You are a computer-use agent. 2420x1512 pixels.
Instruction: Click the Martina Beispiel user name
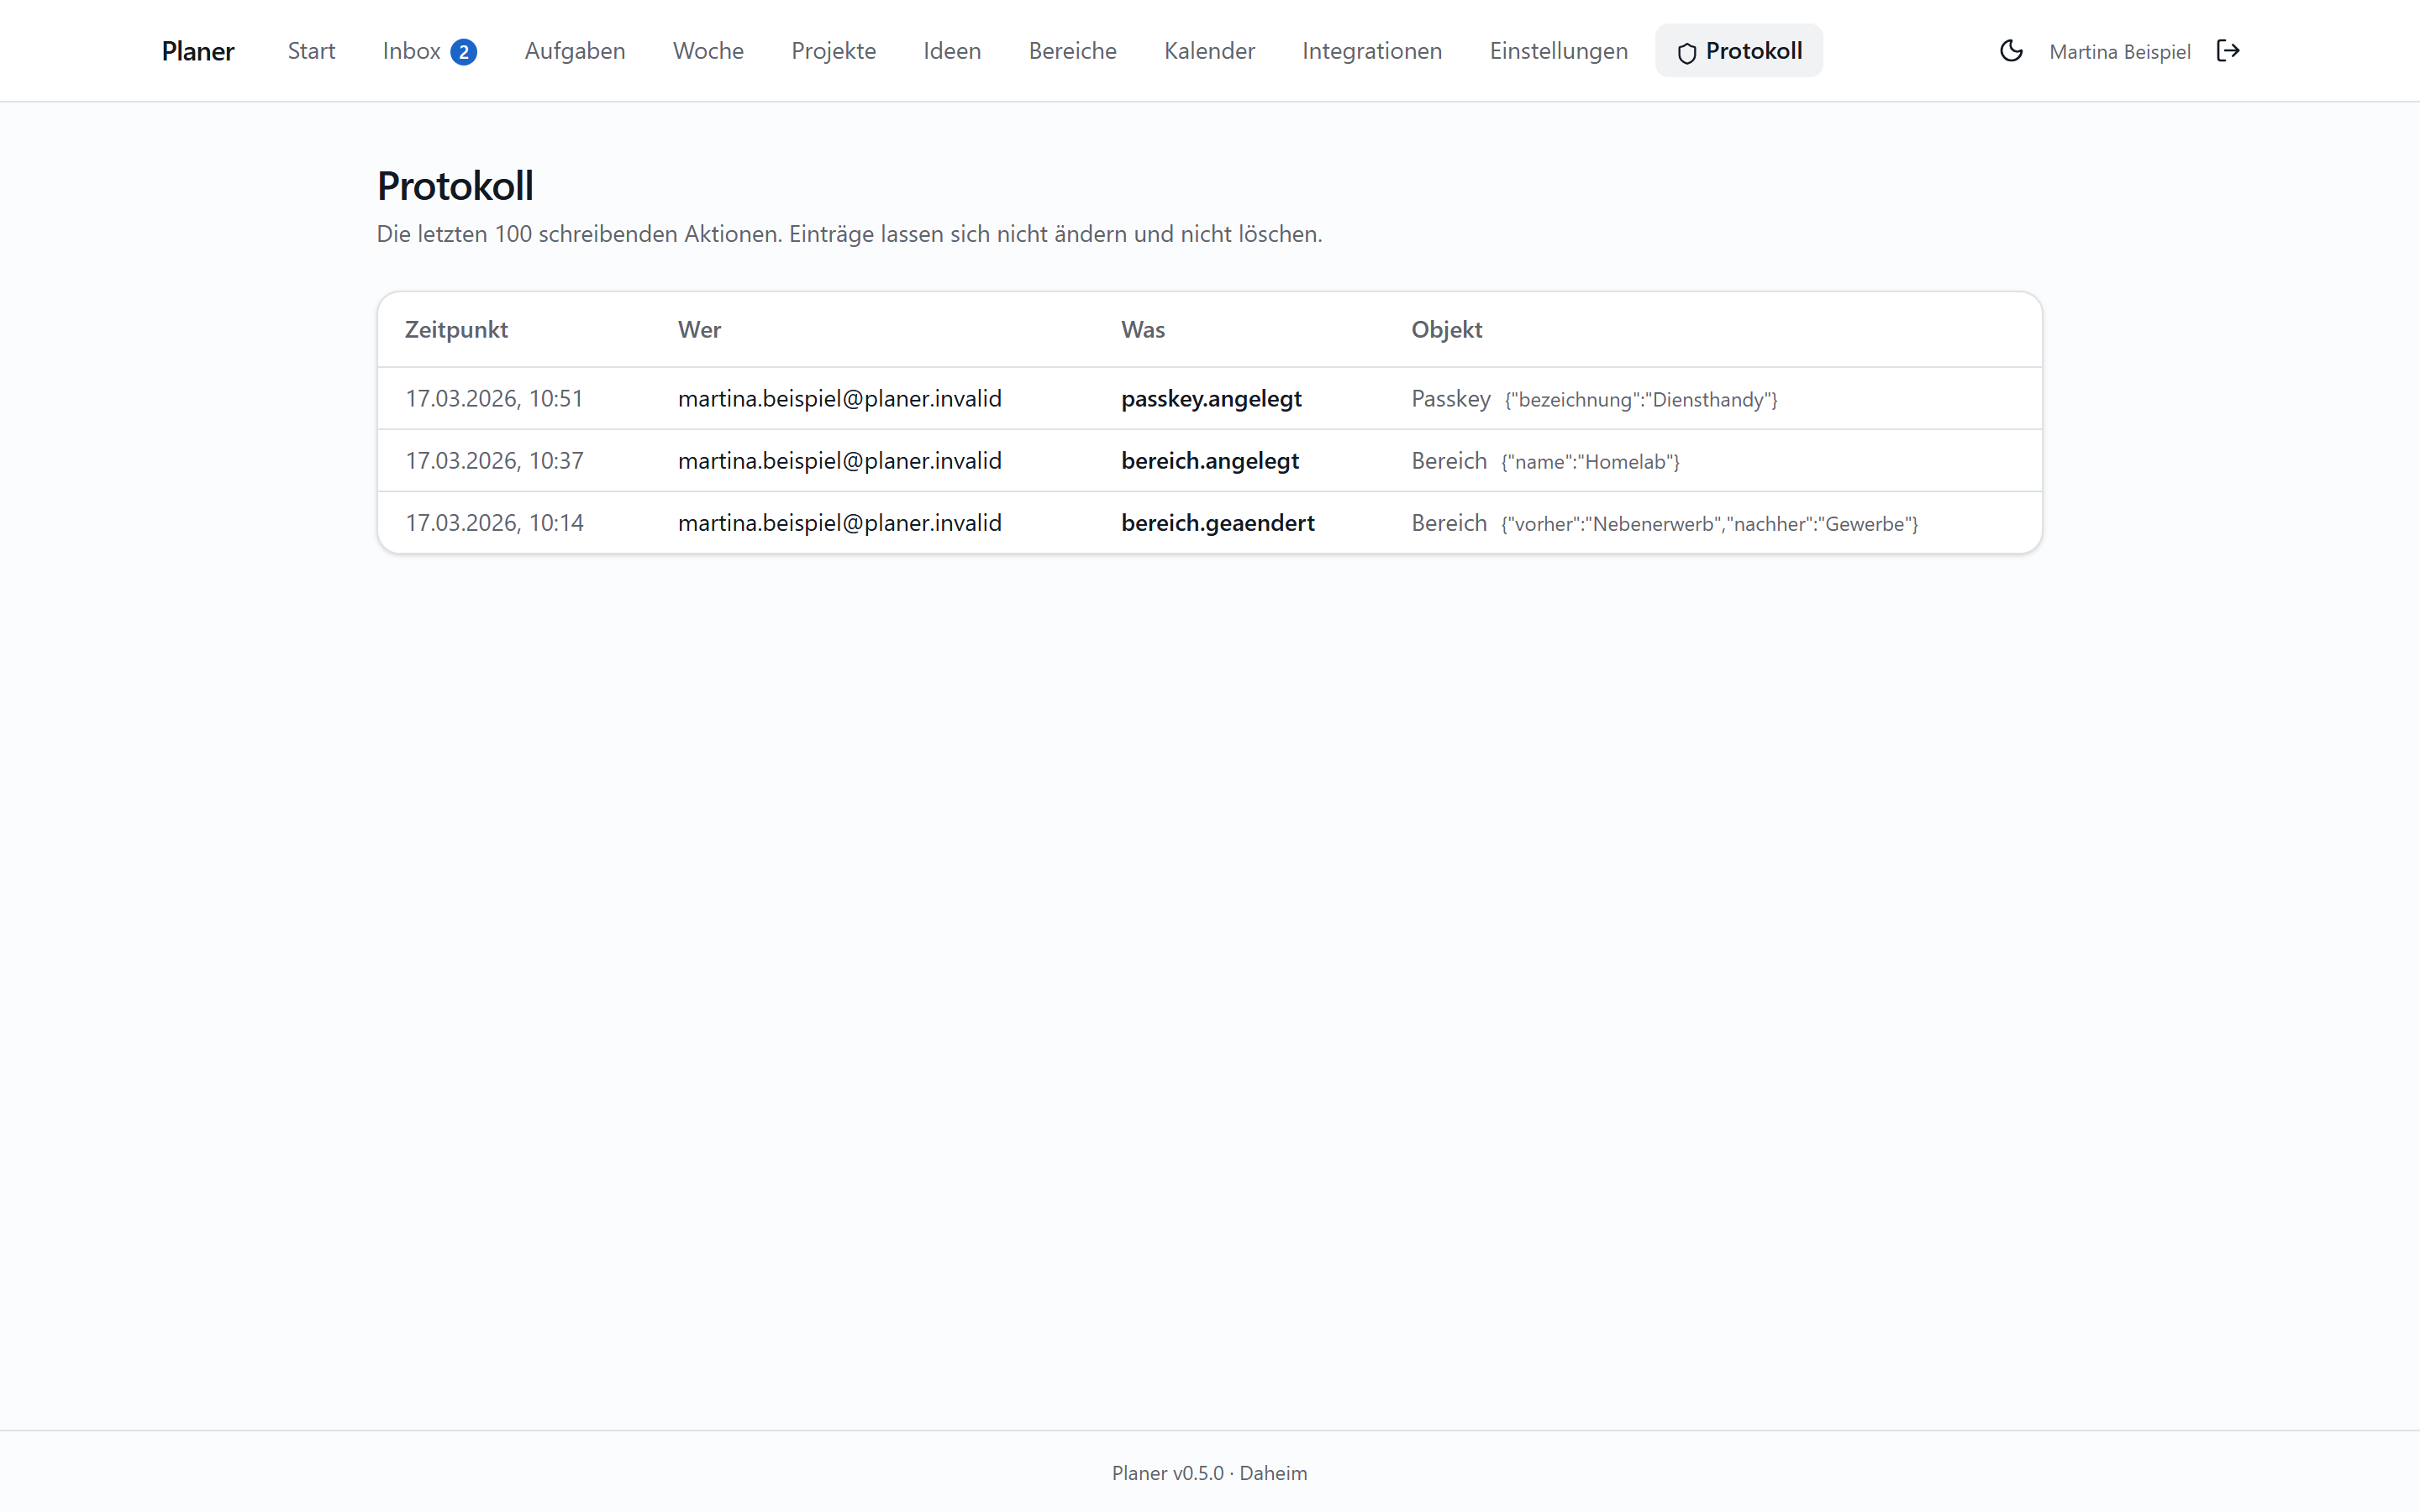point(2119,52)
